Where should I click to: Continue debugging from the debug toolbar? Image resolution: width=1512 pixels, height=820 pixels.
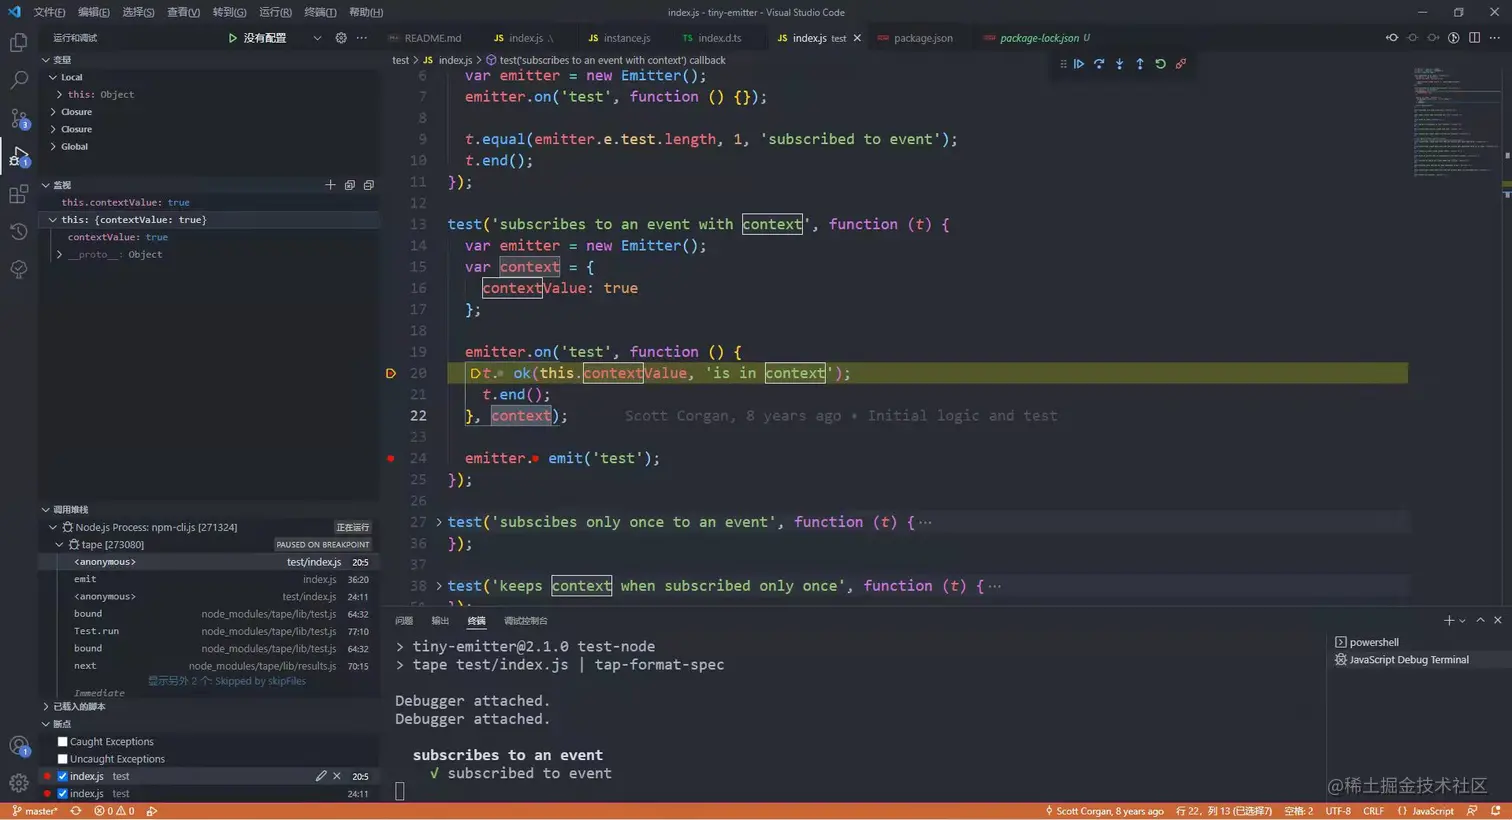1078,64
